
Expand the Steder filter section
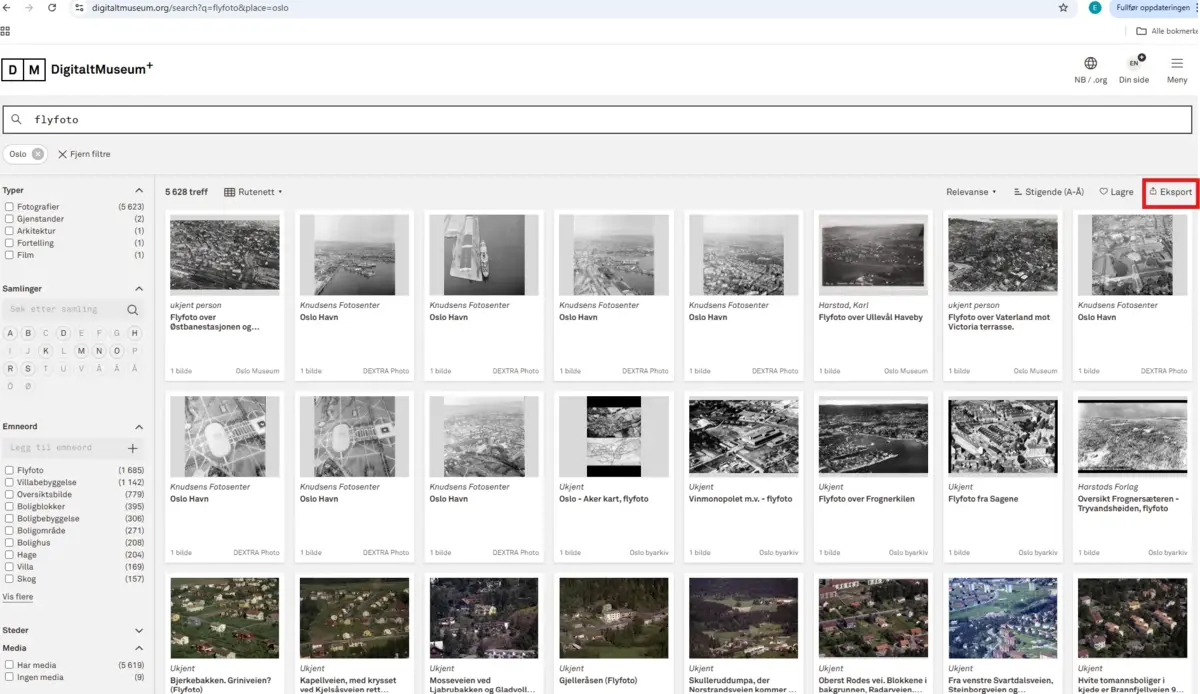(139, 631)
